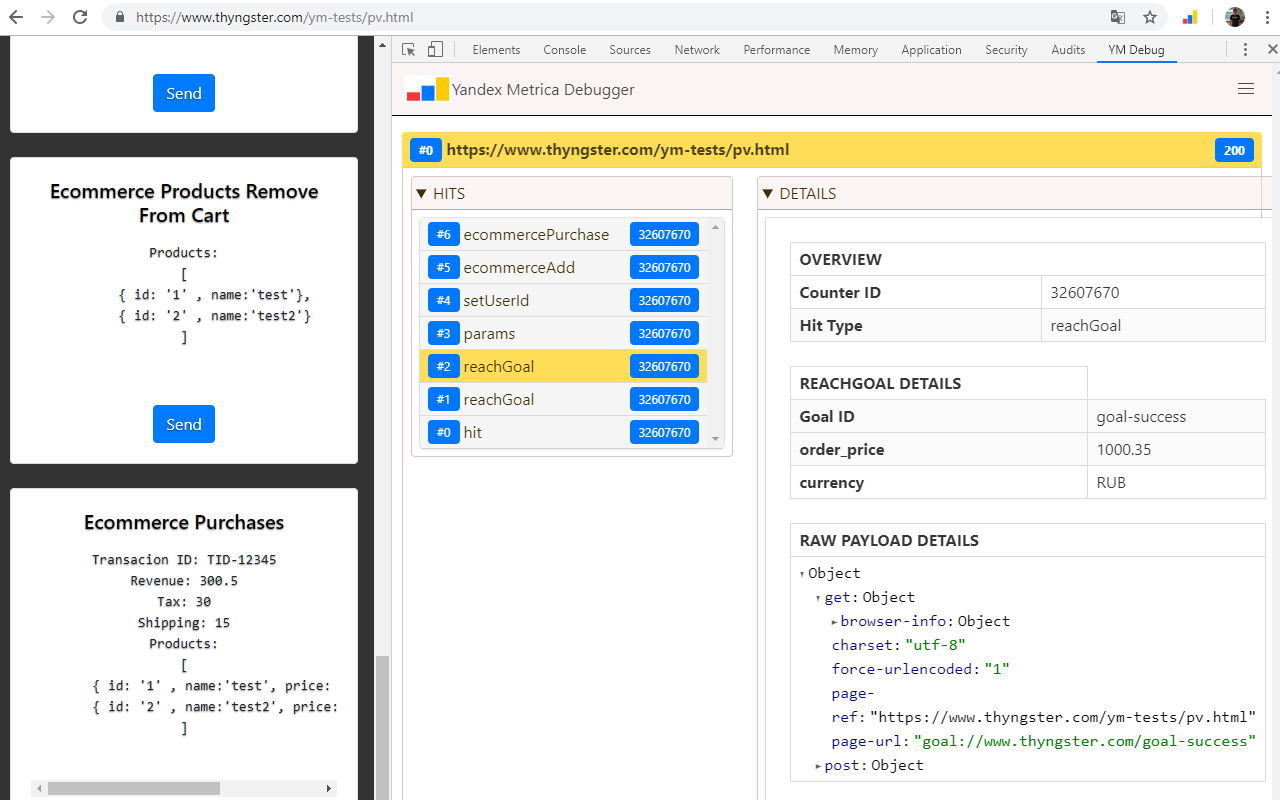The image size is (1280, 800).
Task: Click the Yandex Metrica Debugger logo
Action: pos(427,89)
